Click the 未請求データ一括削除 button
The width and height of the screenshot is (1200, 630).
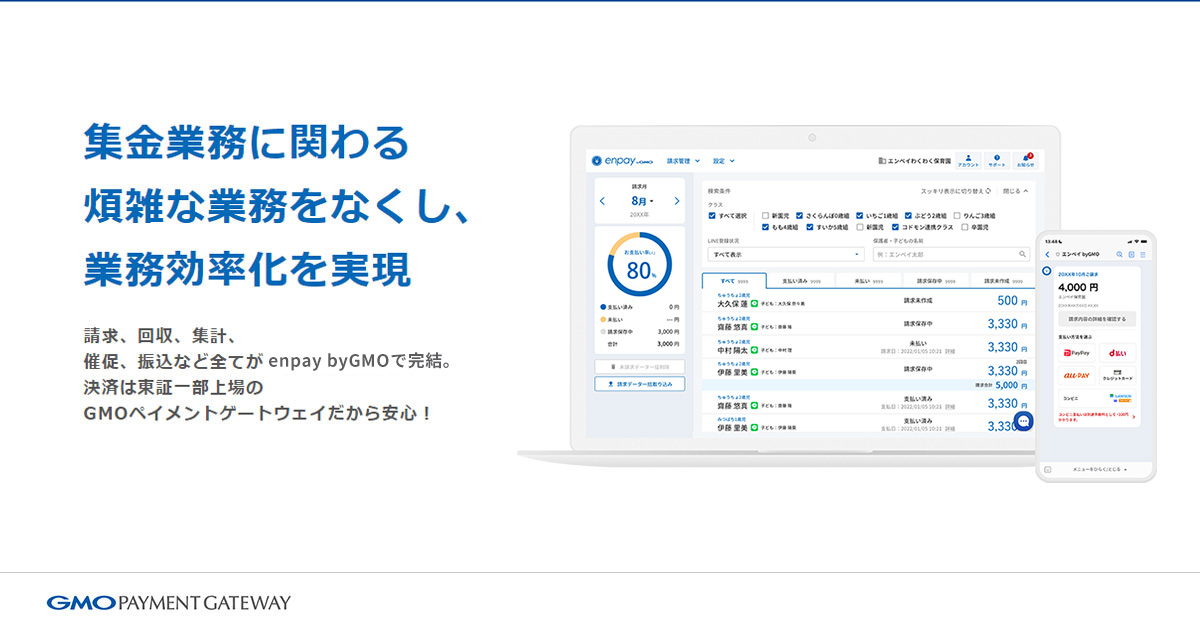[x=639, y=367]
